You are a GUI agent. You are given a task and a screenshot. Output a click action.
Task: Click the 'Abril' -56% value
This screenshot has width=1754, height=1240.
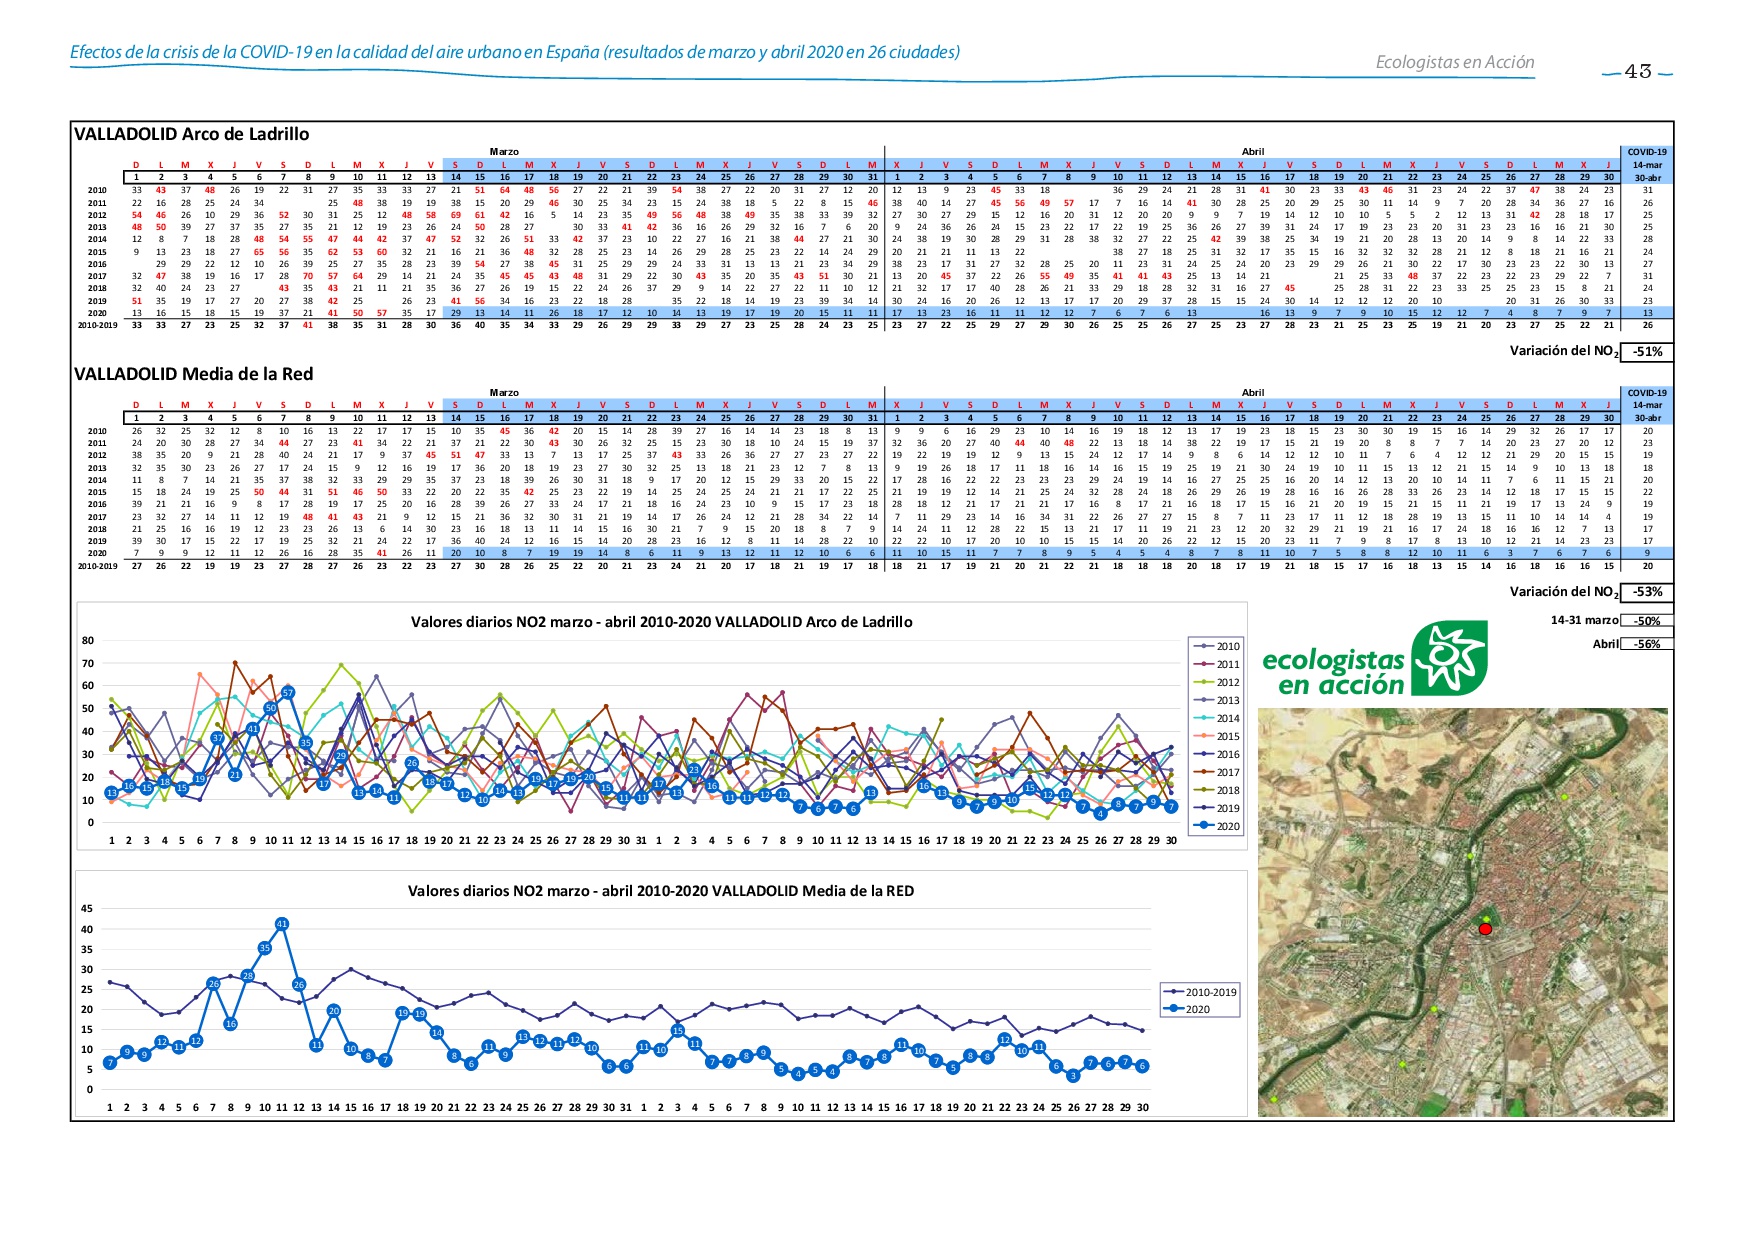click(1647, 644)
